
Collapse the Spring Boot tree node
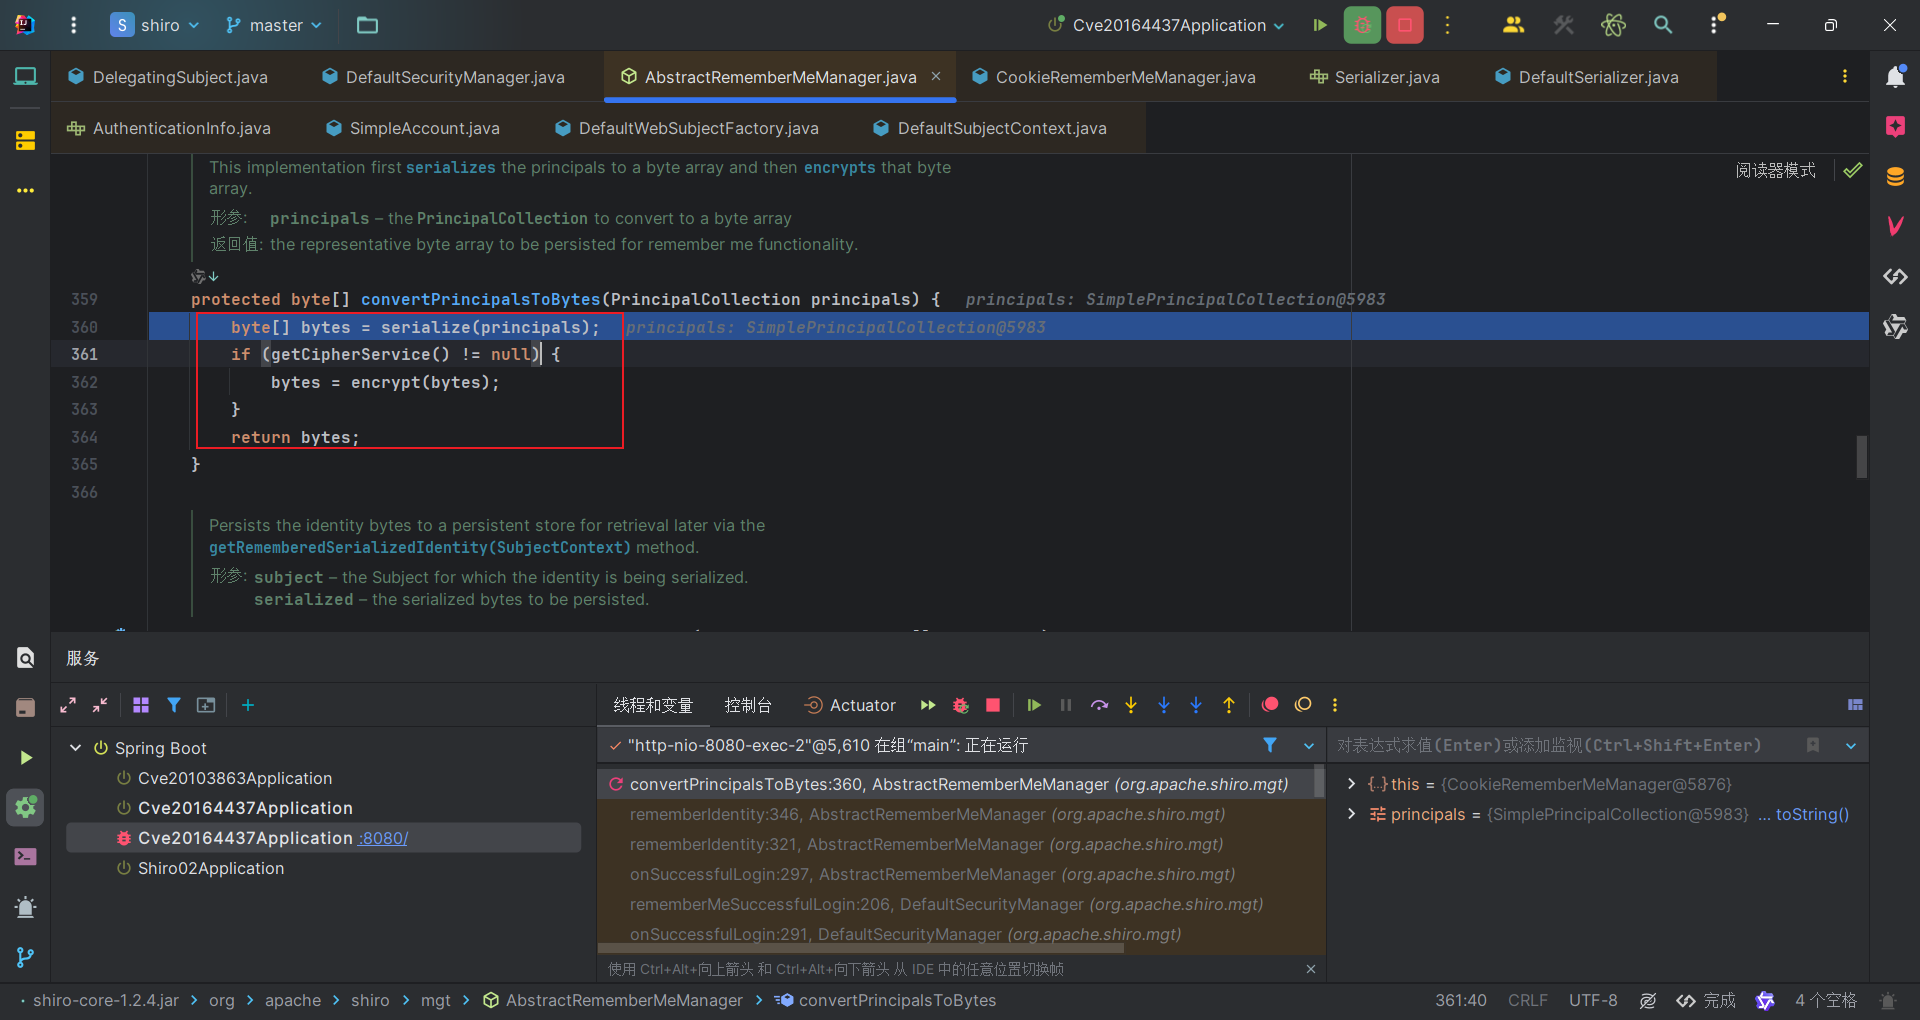tap(75, 748)
